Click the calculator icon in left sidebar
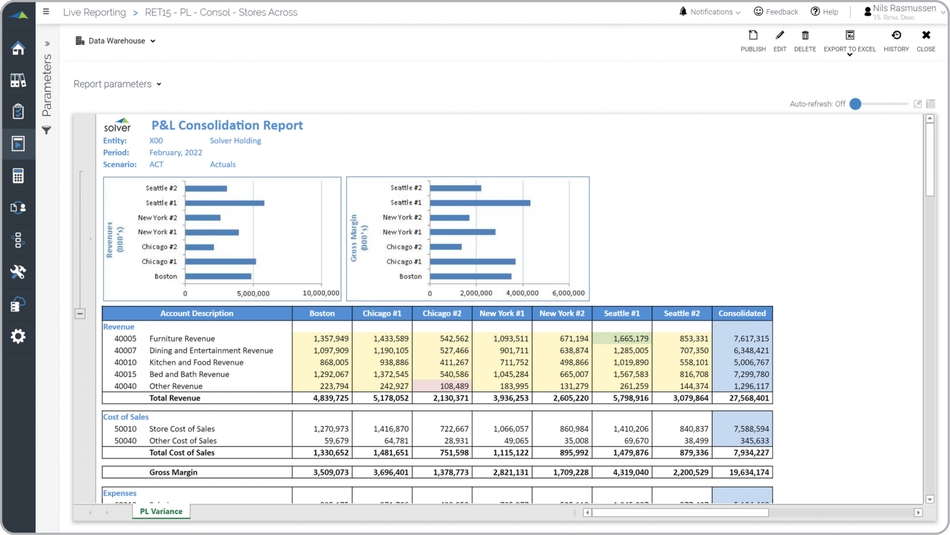 pyautogui.click(x=18, y=176)
